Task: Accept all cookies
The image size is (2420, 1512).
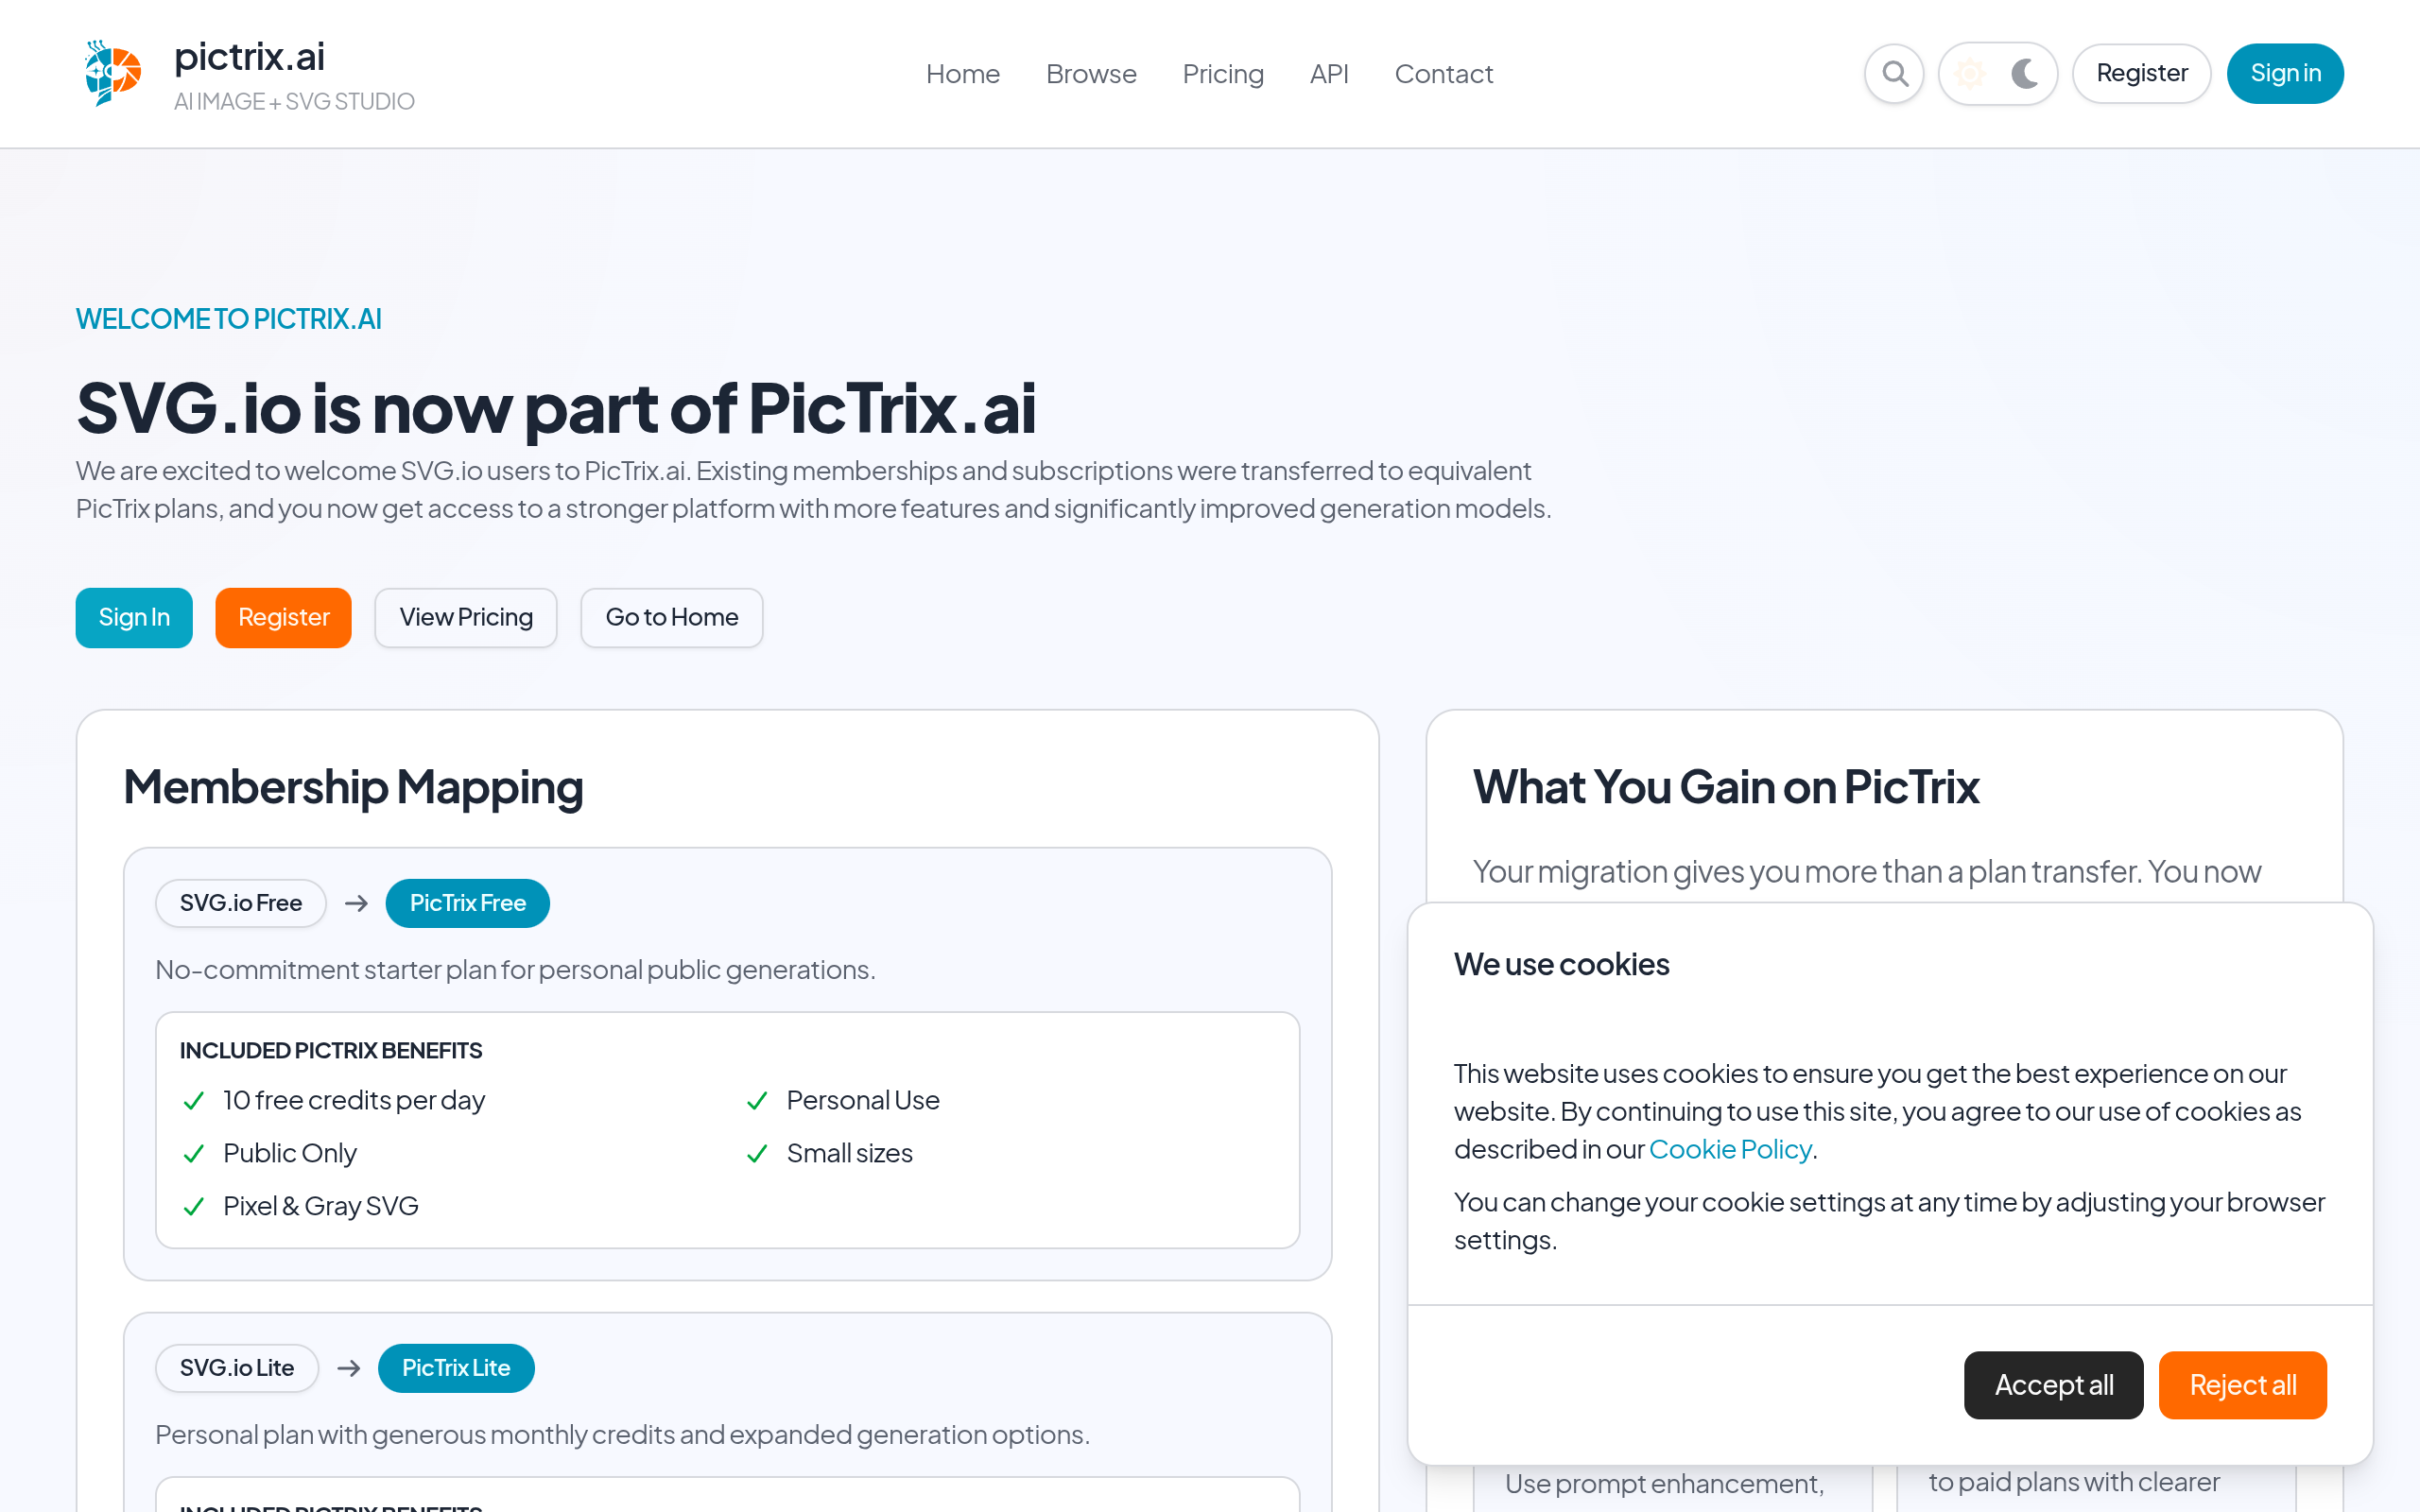Action: (x=2053, y=1384)
